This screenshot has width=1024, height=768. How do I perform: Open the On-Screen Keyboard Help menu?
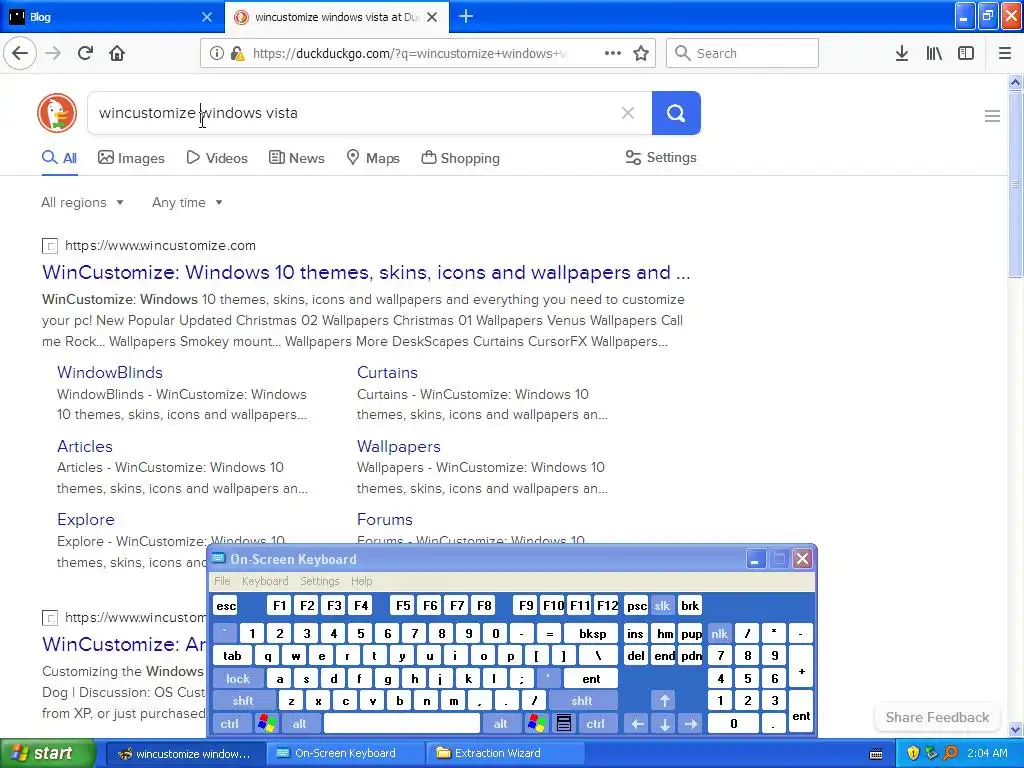click(361, 581)
